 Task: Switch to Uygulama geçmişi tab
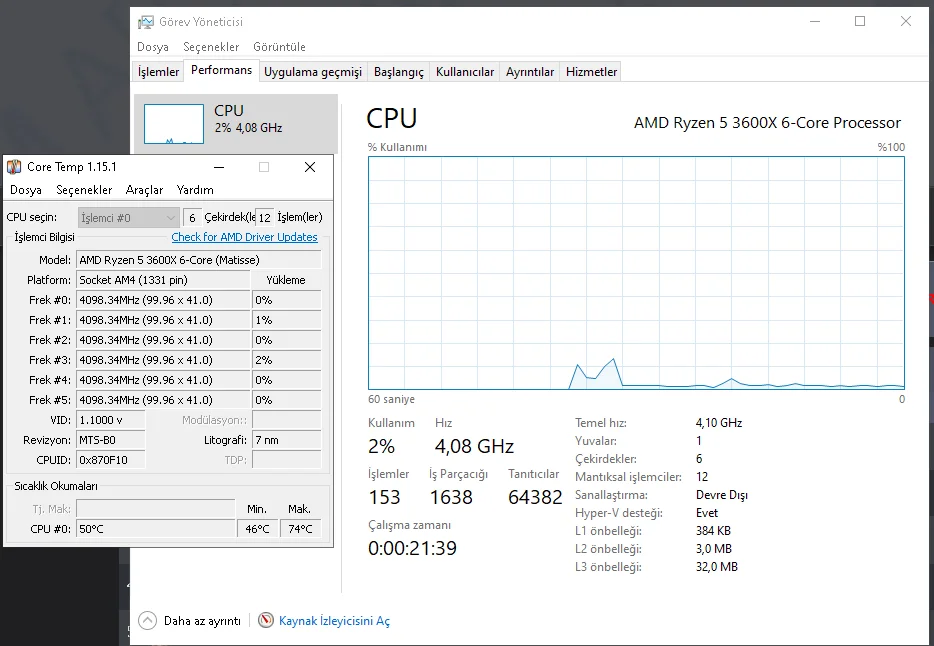tap(313, 71)
